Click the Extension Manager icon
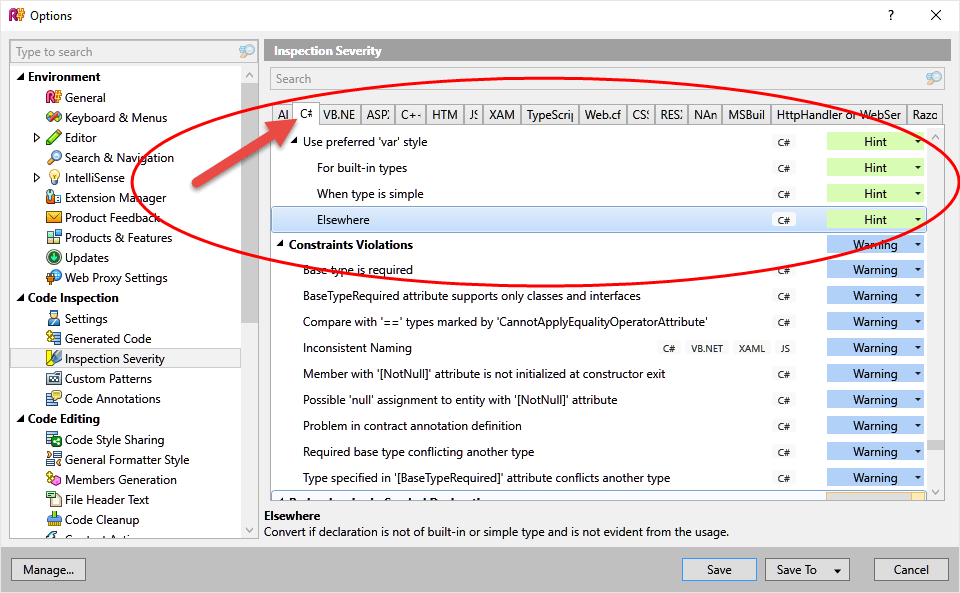Screen dimensions: 960x593 tap(54, 197)
